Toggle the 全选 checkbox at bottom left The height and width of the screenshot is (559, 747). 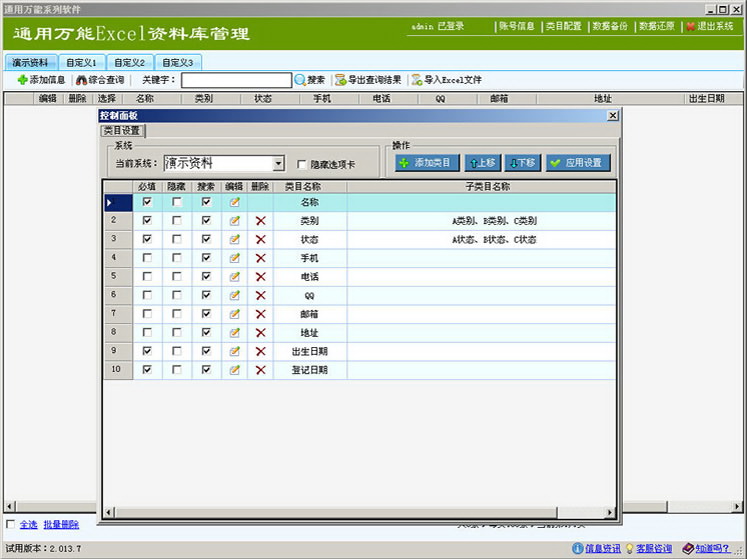[10, 524]
